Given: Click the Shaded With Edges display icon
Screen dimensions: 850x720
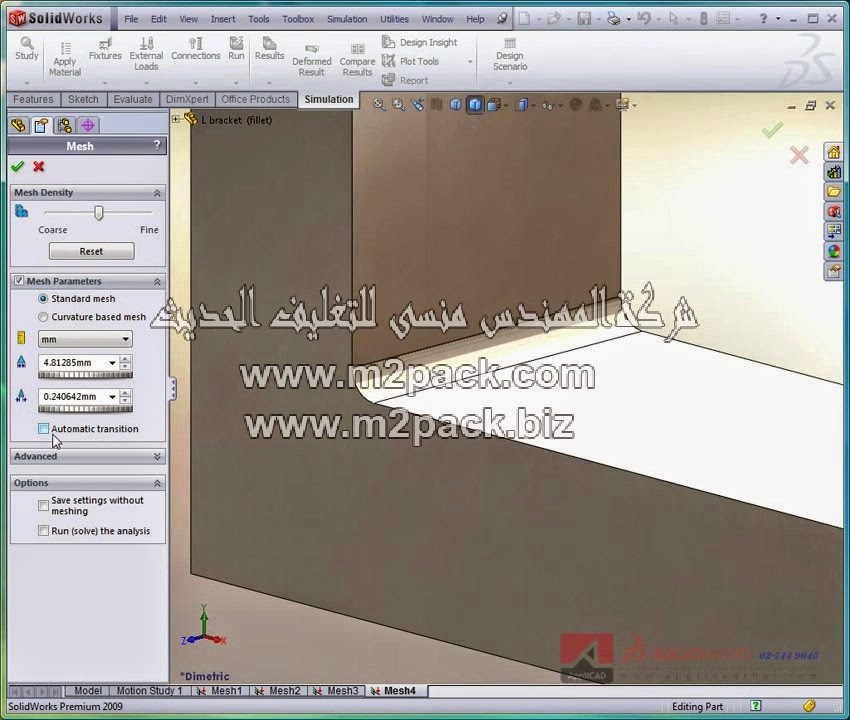Looking at the screenshot, I should click(475, 105).
